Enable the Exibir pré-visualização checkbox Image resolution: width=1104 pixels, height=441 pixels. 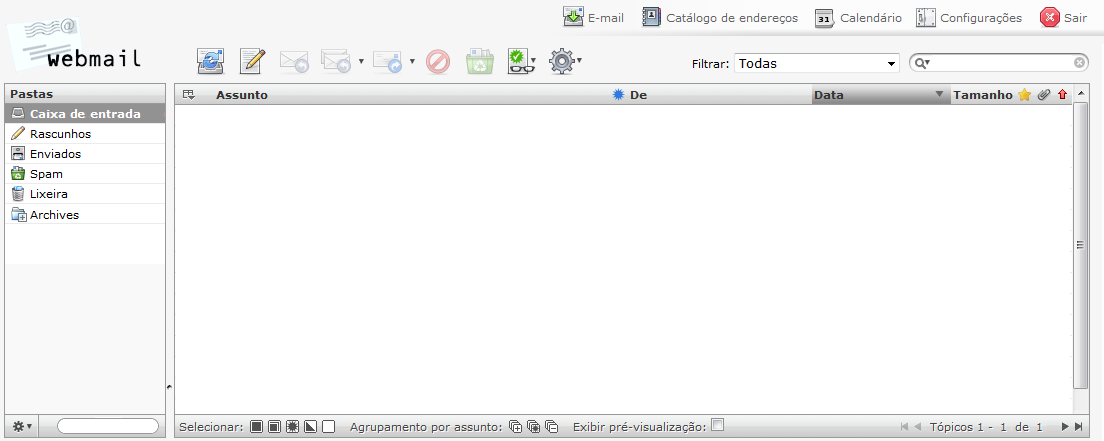tap(717, 425)
